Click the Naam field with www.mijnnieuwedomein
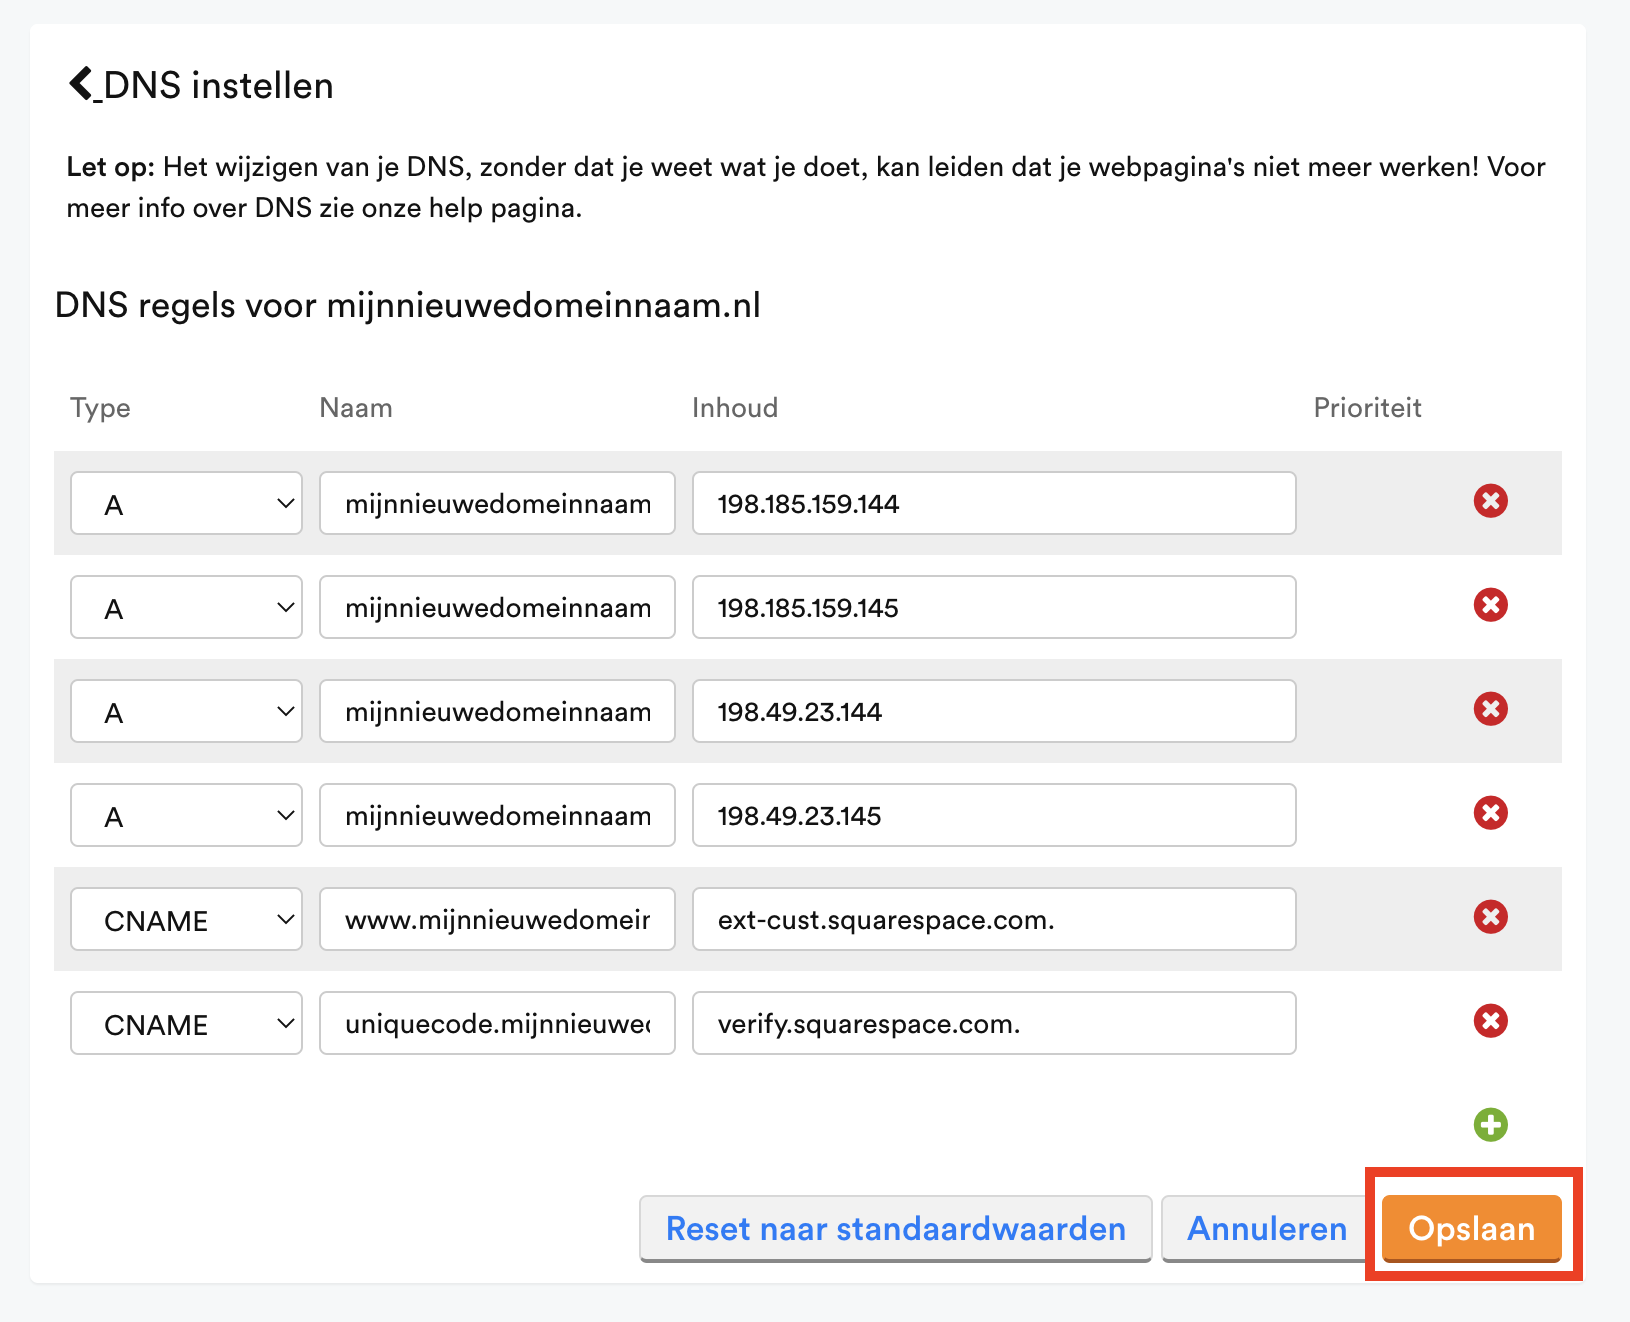1630x1322 pixels. (x=497, y=919)
